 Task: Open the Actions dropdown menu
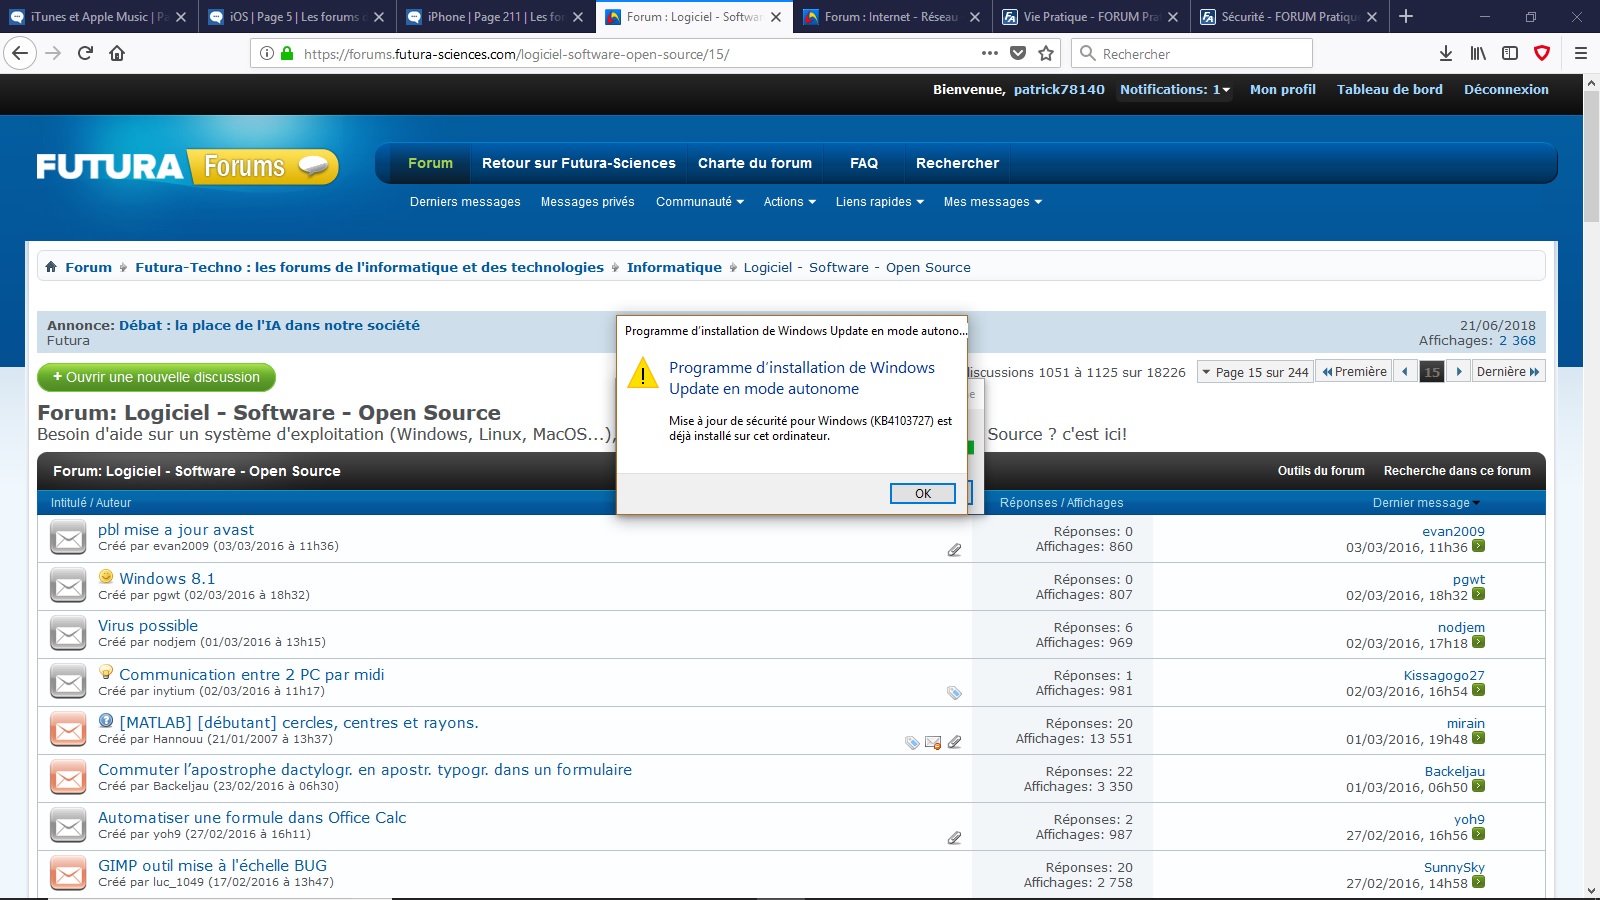tap(790, 202)
